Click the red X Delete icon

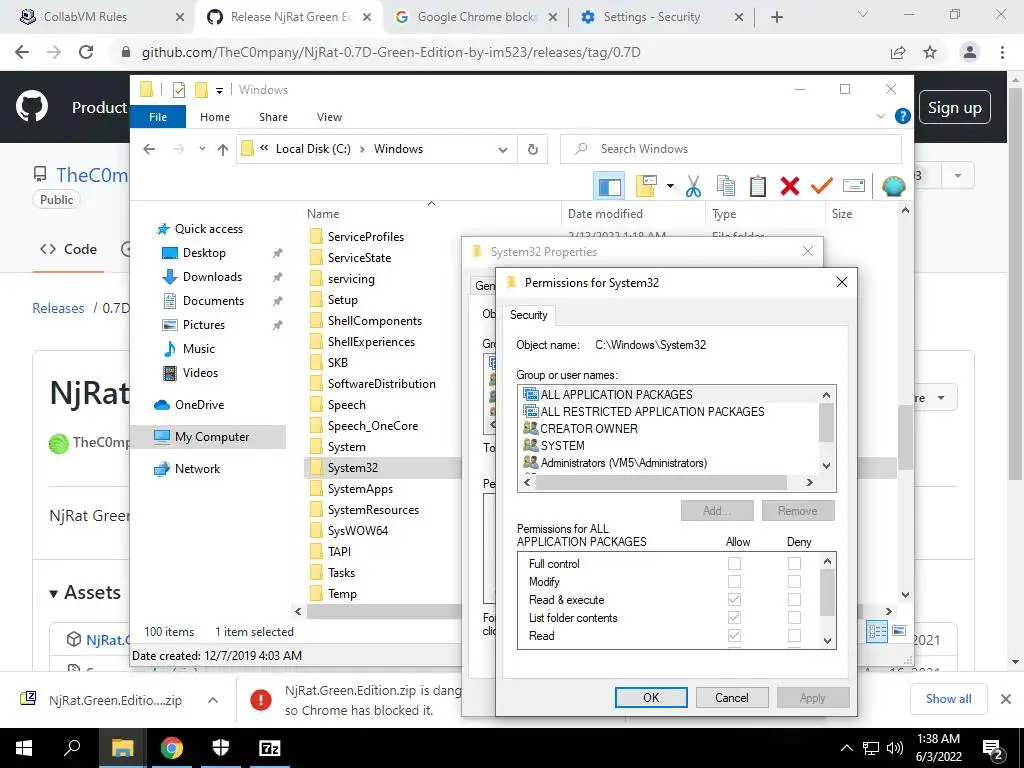pyautogui.click(x=790, y=187)
